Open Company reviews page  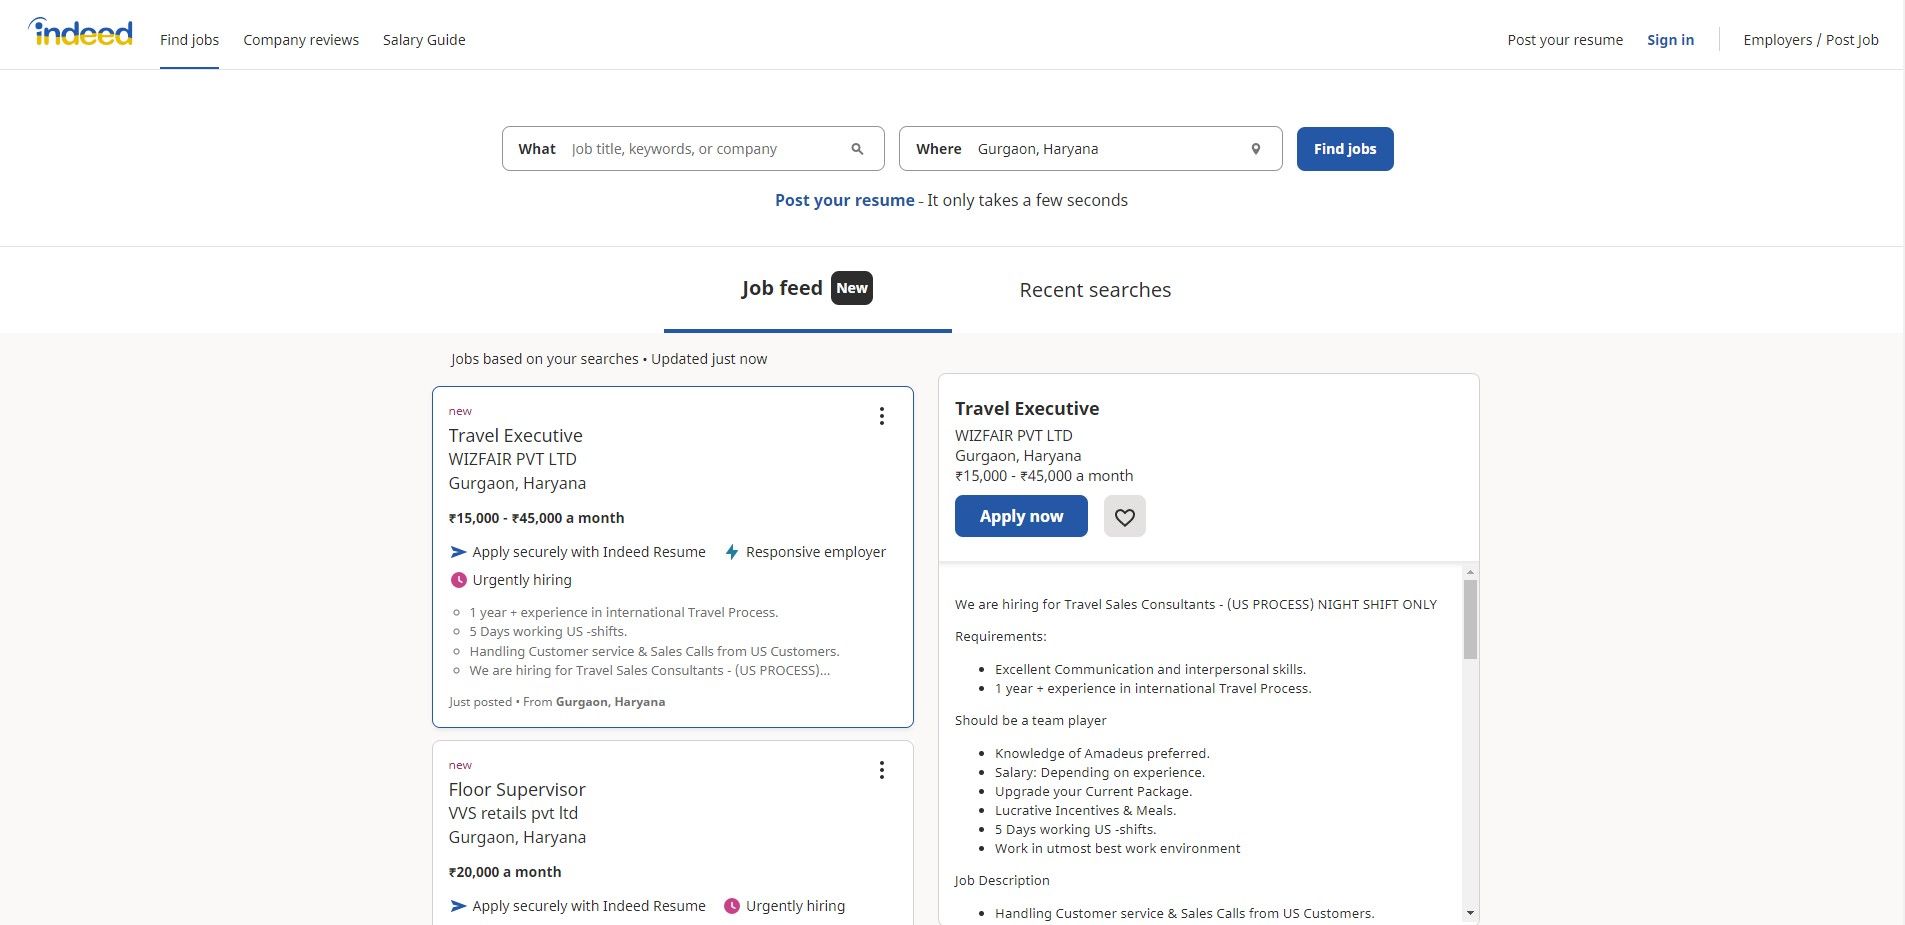(301, 40)
